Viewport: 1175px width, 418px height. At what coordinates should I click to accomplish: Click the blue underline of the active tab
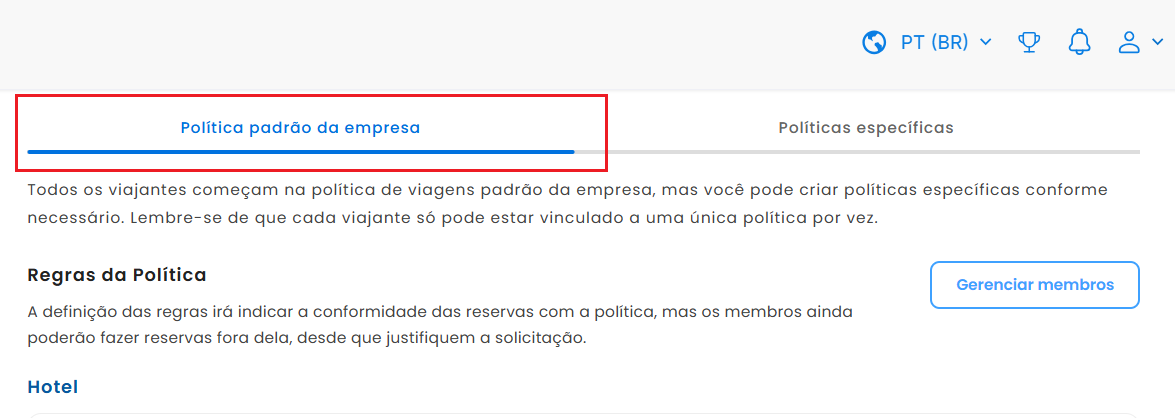click(x=300, y=151)
